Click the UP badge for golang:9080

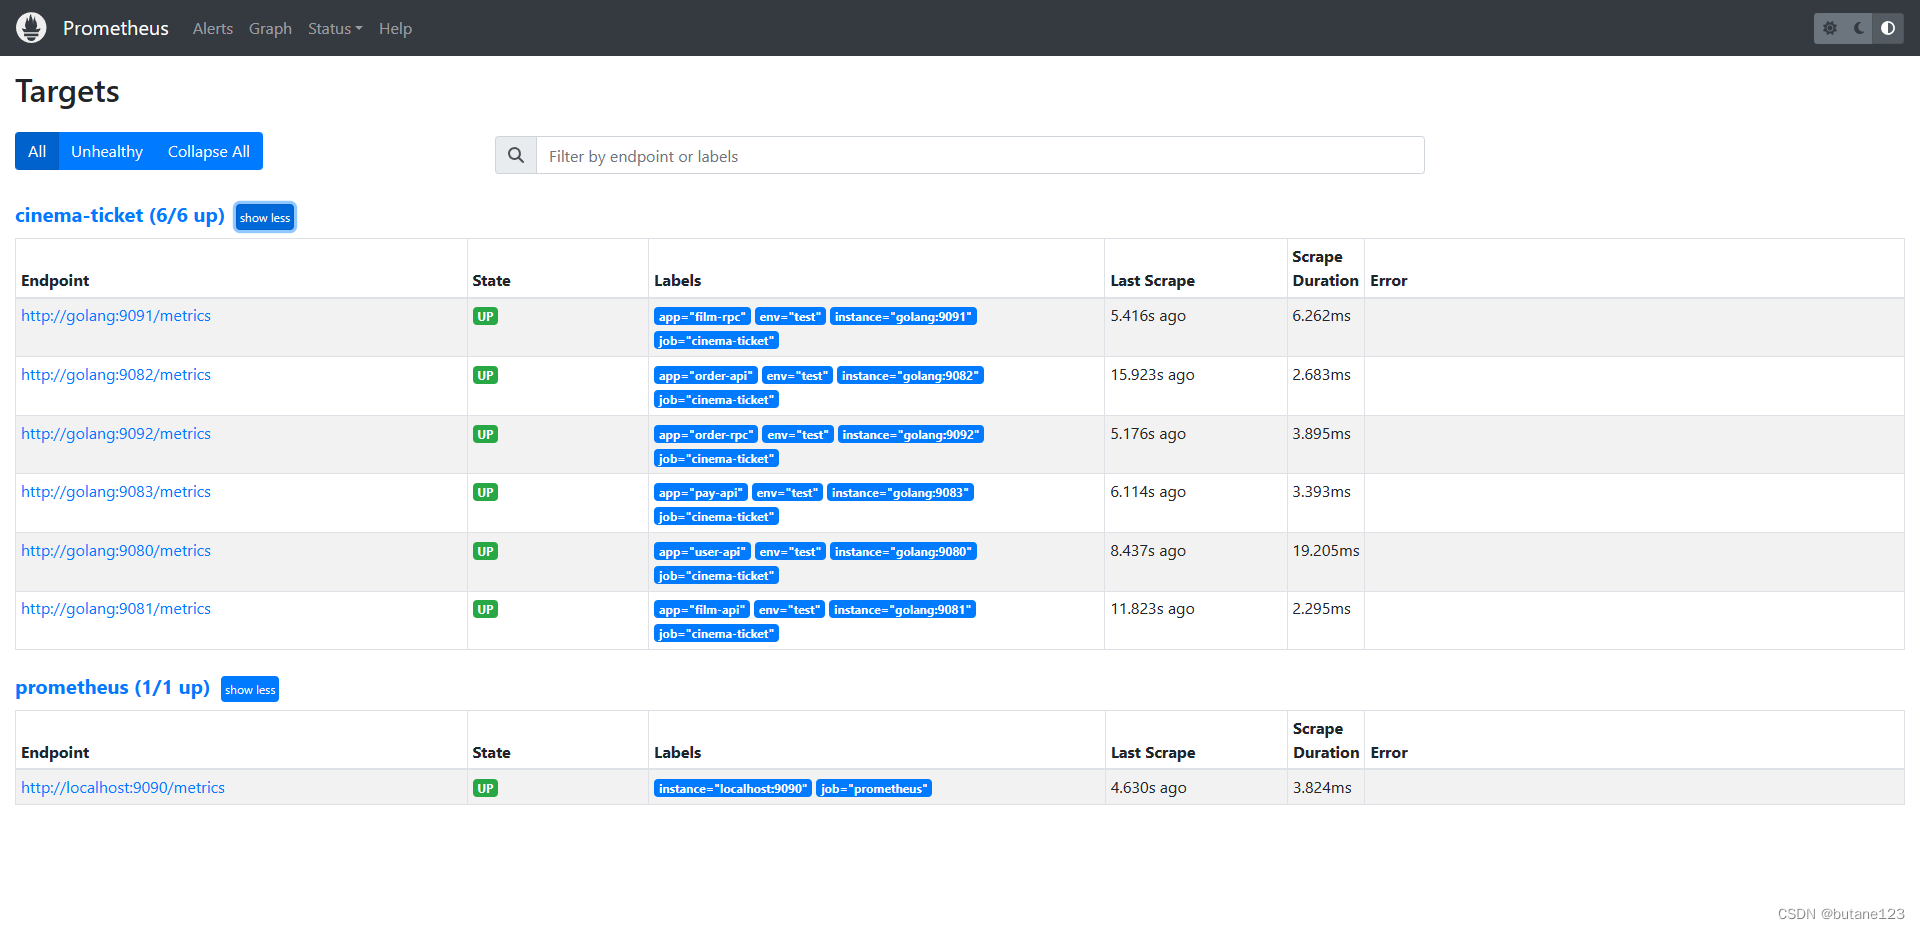click(x=485, y=551)
